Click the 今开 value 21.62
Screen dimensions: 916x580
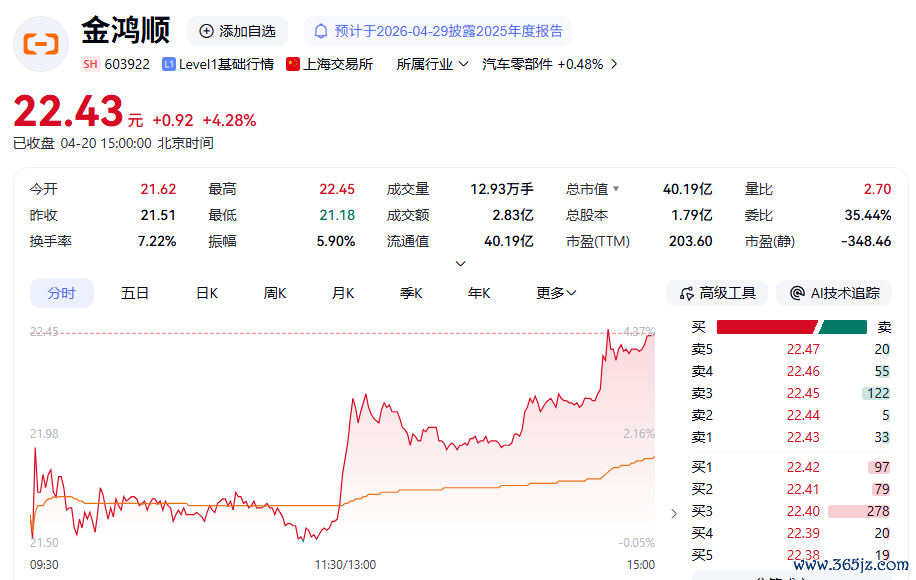coord(158,189)
